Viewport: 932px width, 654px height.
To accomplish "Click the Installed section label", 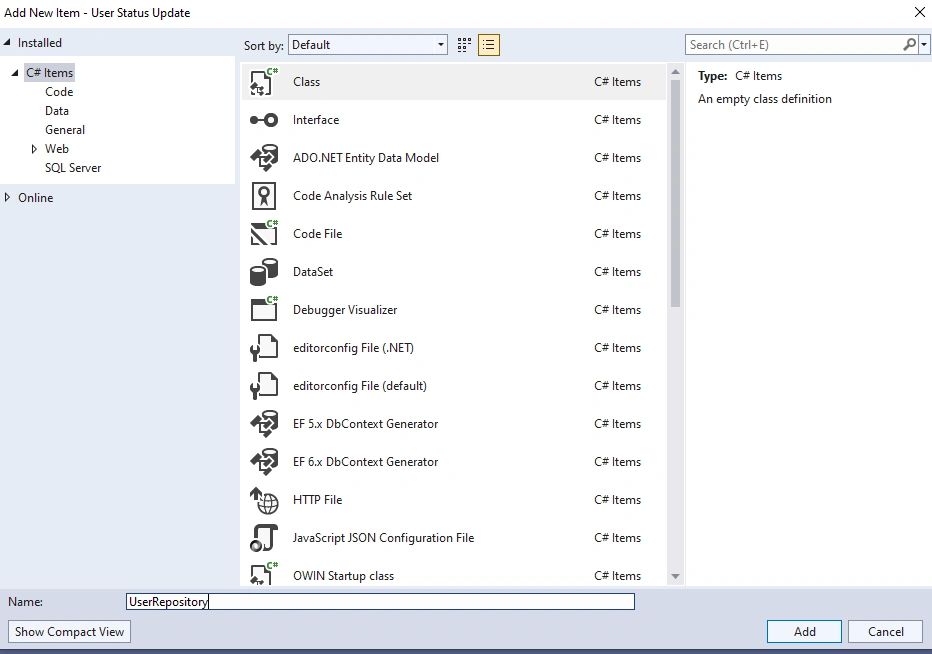I will point(40,43).
